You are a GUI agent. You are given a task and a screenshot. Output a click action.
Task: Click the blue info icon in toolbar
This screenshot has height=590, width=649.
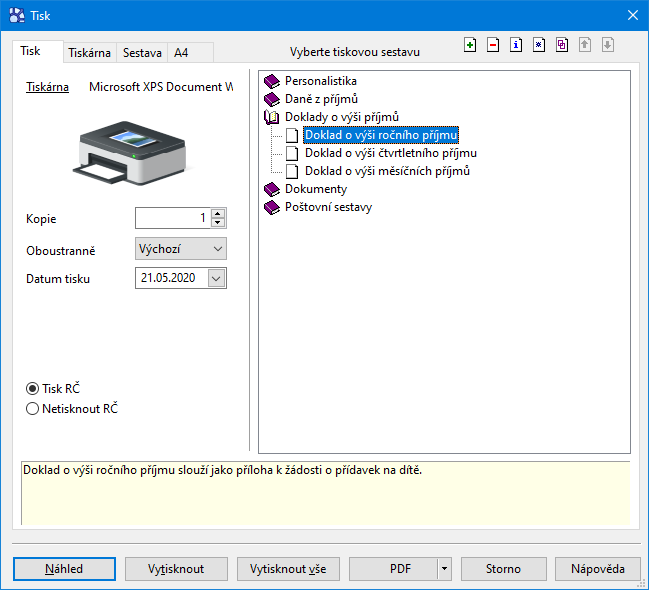coord(516,45)
